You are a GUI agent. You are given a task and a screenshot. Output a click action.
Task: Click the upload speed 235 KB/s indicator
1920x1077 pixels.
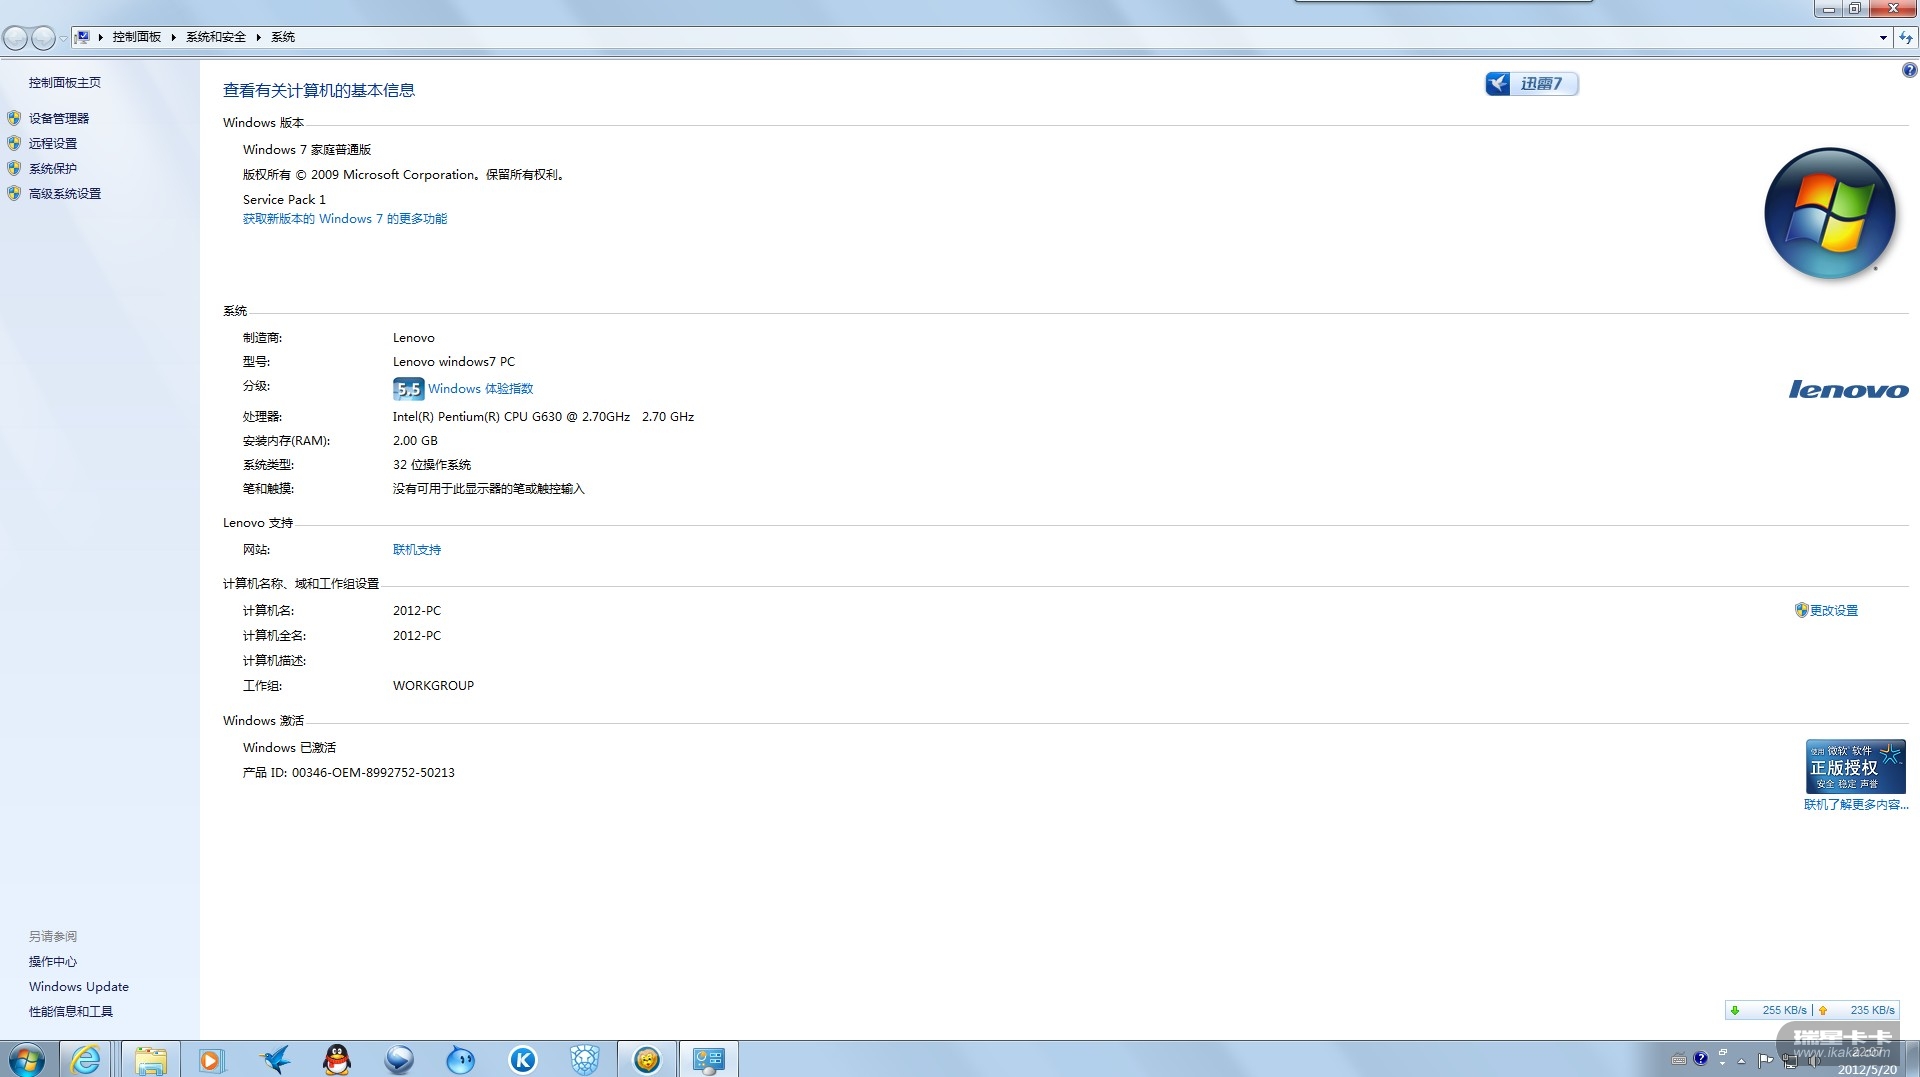[x=1858, y=1010]
